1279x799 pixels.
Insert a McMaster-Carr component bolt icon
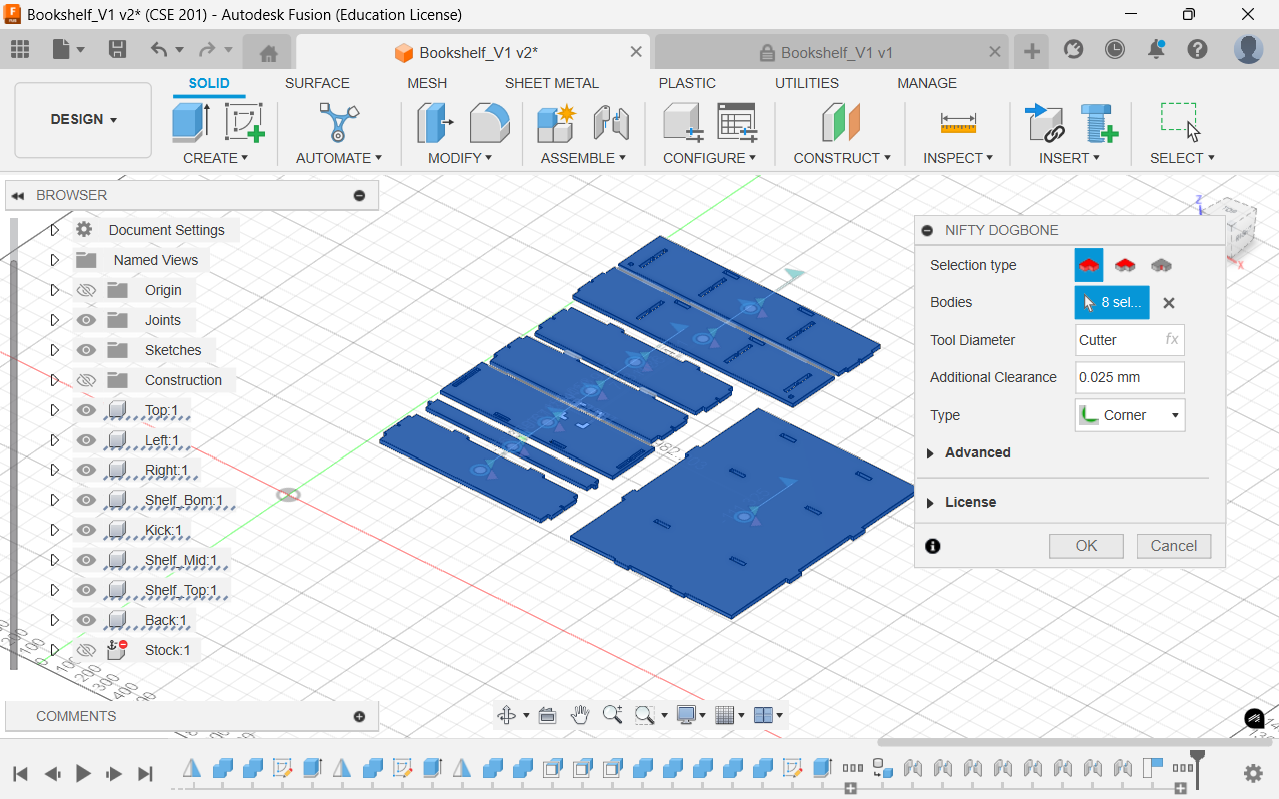[x=1099, y=122]
